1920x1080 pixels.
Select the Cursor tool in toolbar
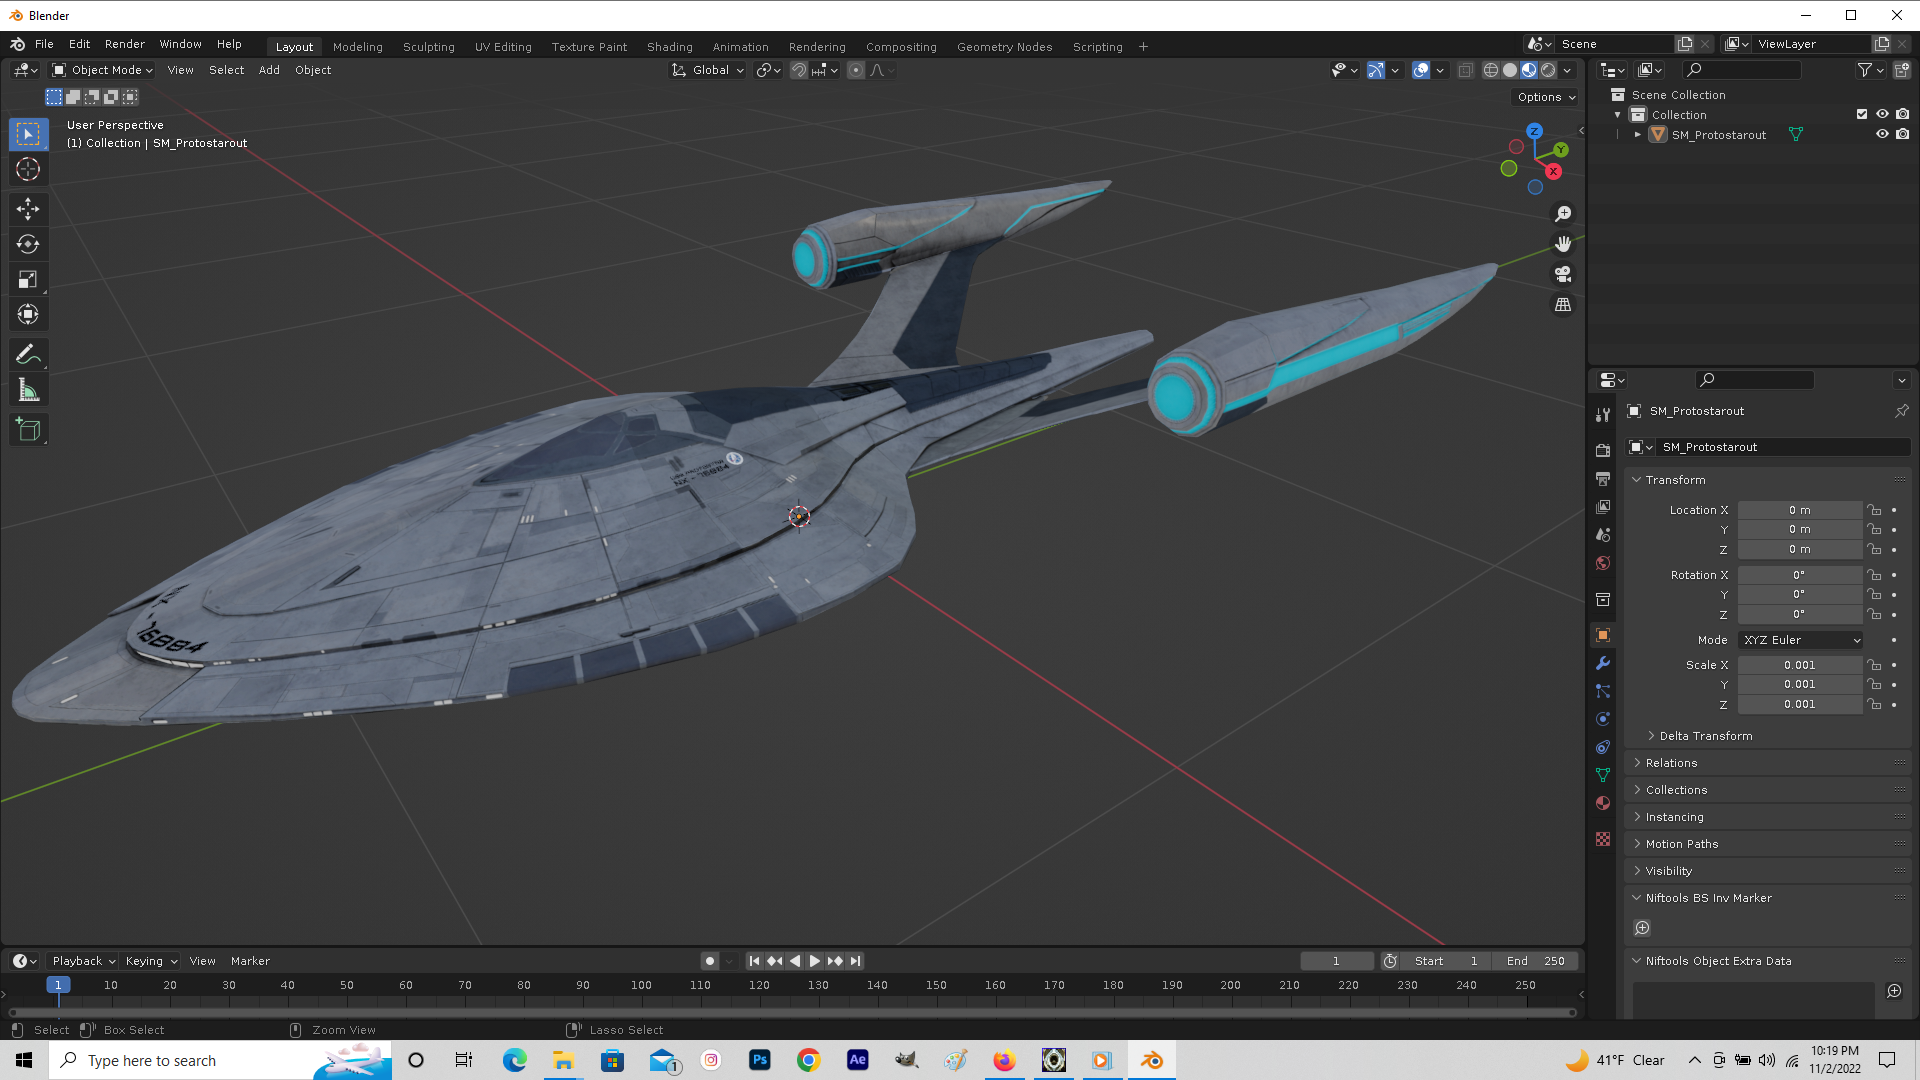[28, 169]
